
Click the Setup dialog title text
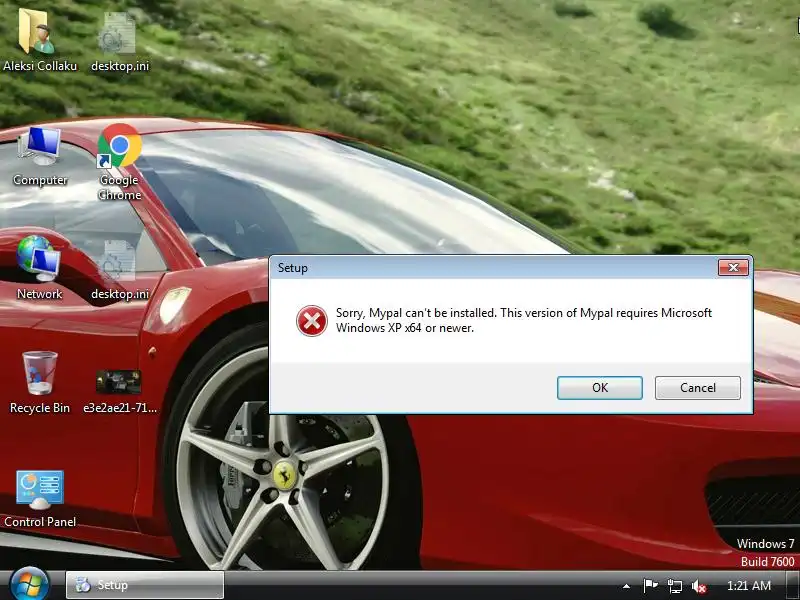[x=293, y=268]
